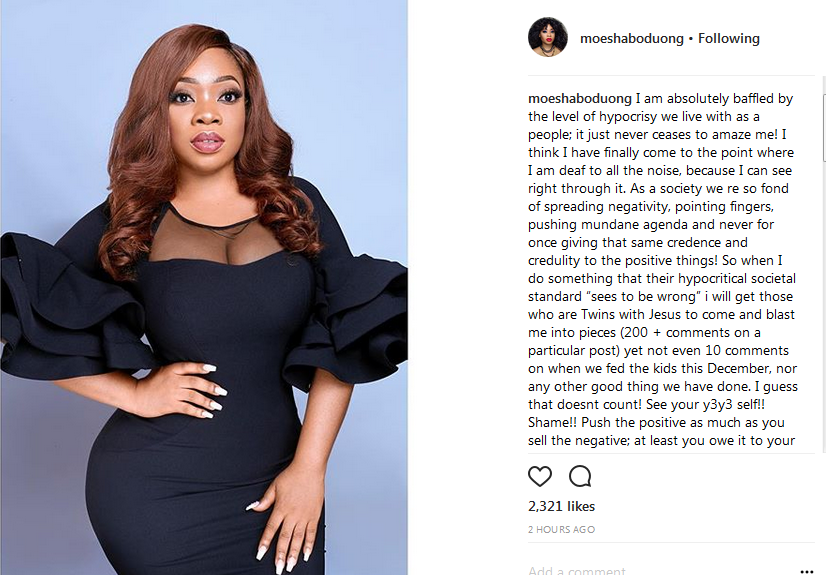This screenshot has height=575, width=826.
Task: Focus the 'Add a comment' field
Action: tap(658, 570)
